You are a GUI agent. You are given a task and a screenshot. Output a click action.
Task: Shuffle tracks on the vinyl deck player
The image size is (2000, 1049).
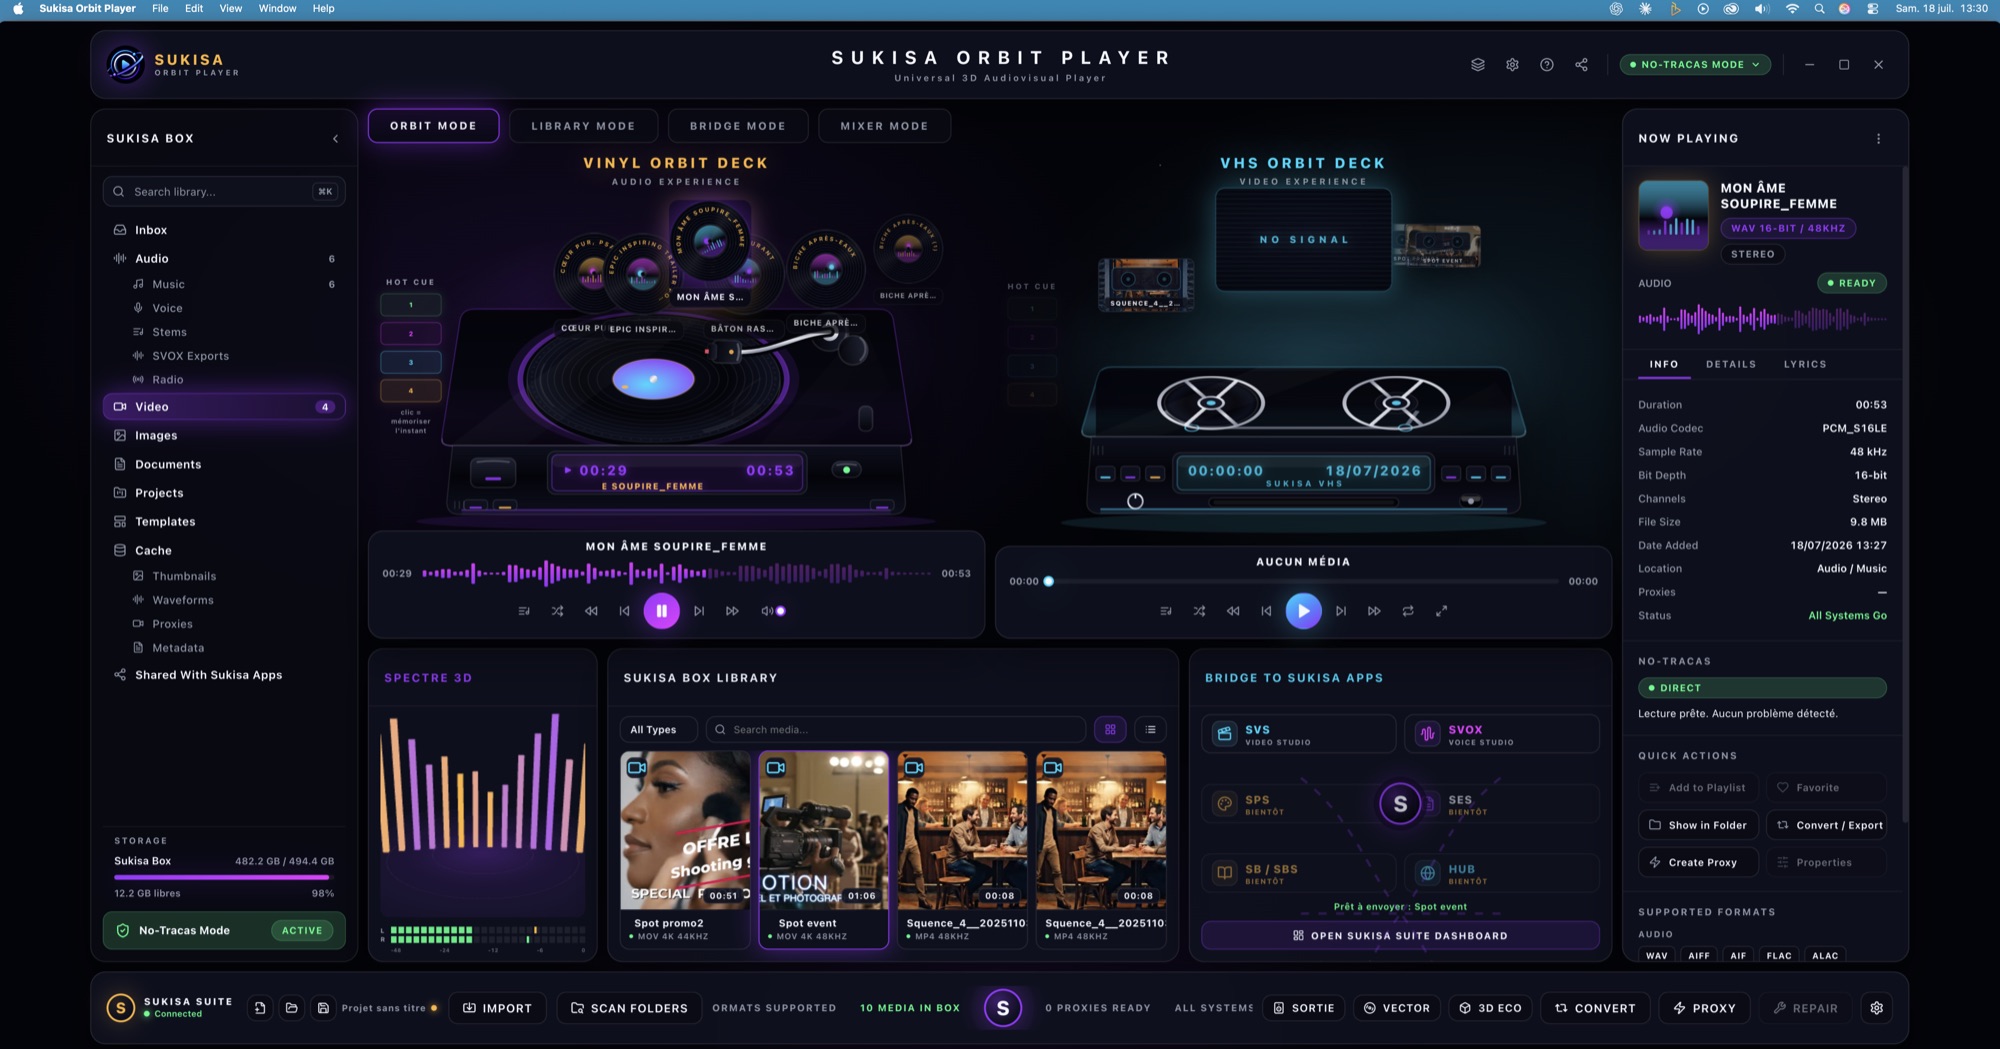(557, 611)
